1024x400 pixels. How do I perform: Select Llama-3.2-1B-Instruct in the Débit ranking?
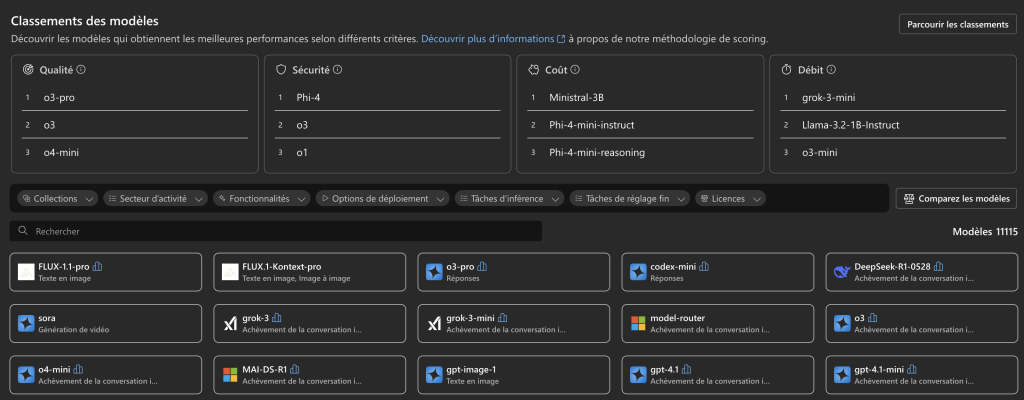[850, 125]
